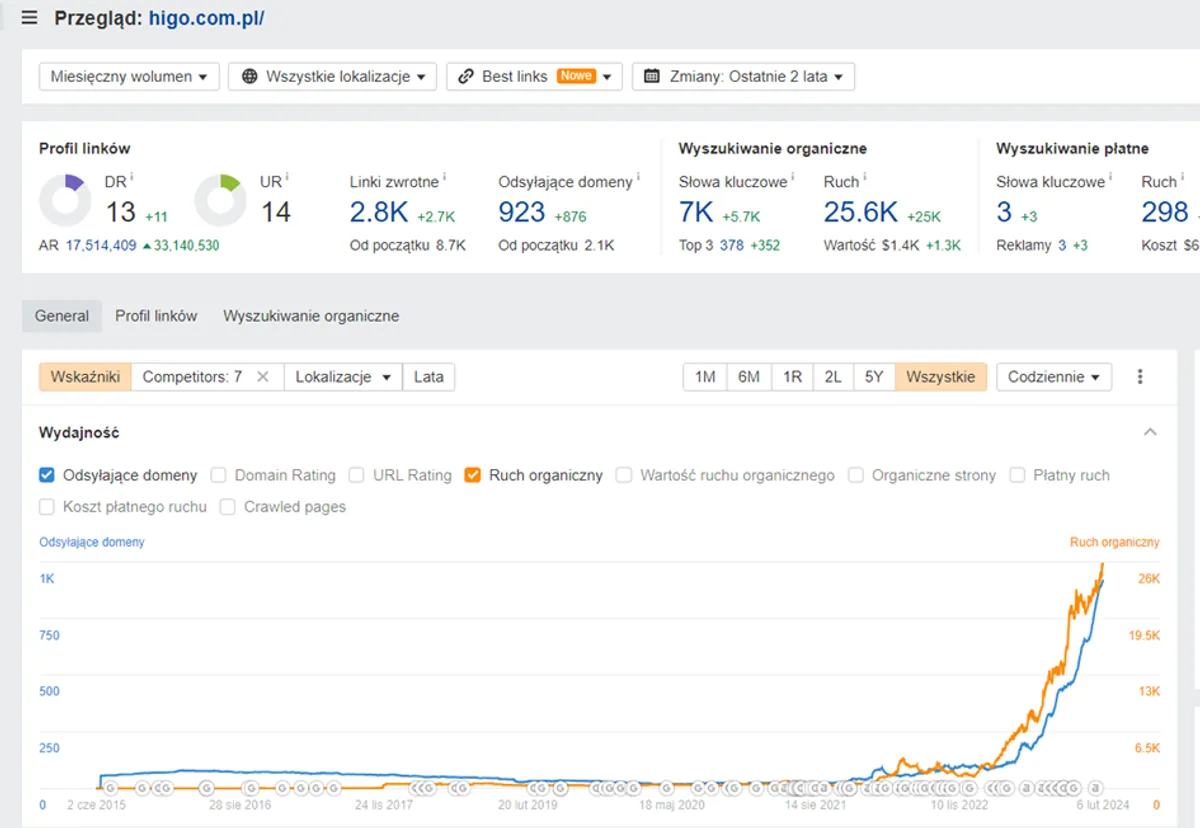Image resolution: width=1200 pixels, height=828 pixels.
Task: Click the DR donut chart
Action: click(x=65, y=200)
